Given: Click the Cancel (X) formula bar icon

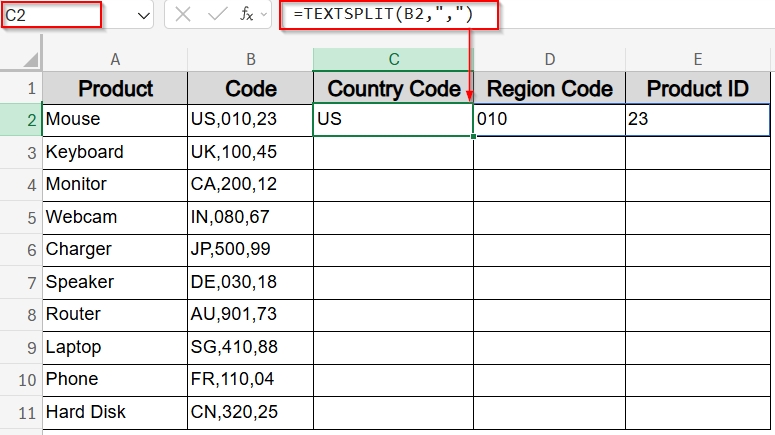Looking at the screenshot, I should [x=183, y=14].
